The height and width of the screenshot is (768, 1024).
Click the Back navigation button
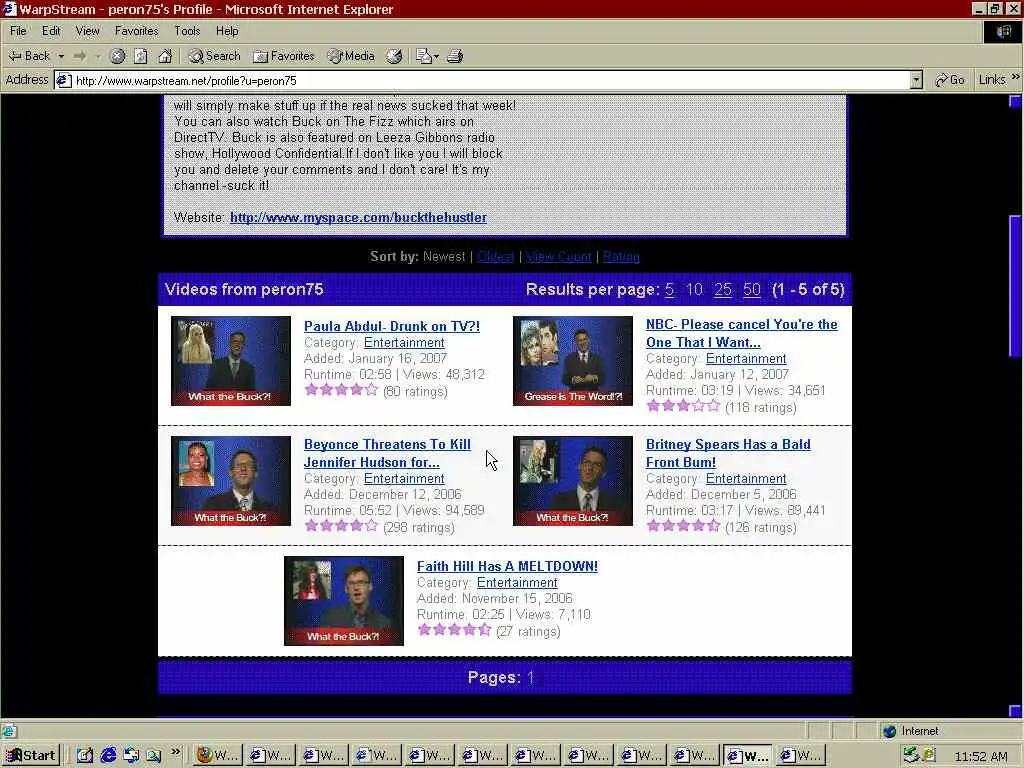[29, 56]
